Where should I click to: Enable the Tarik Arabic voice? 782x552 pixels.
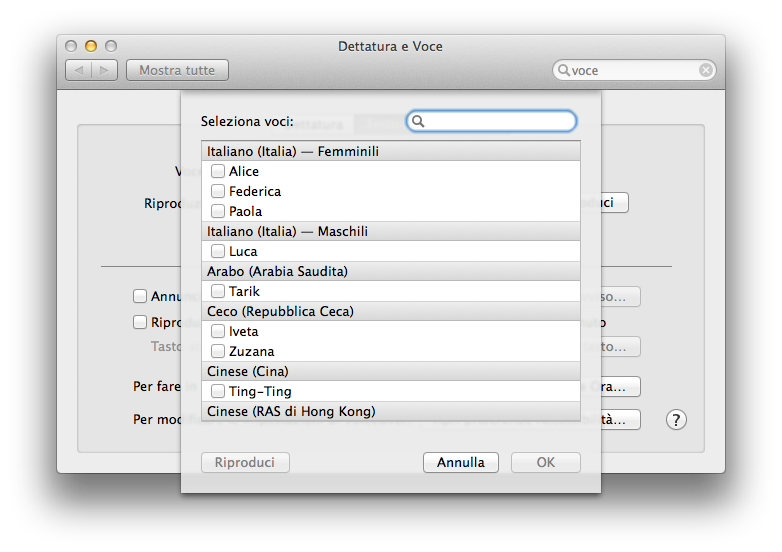click(218, 292)
